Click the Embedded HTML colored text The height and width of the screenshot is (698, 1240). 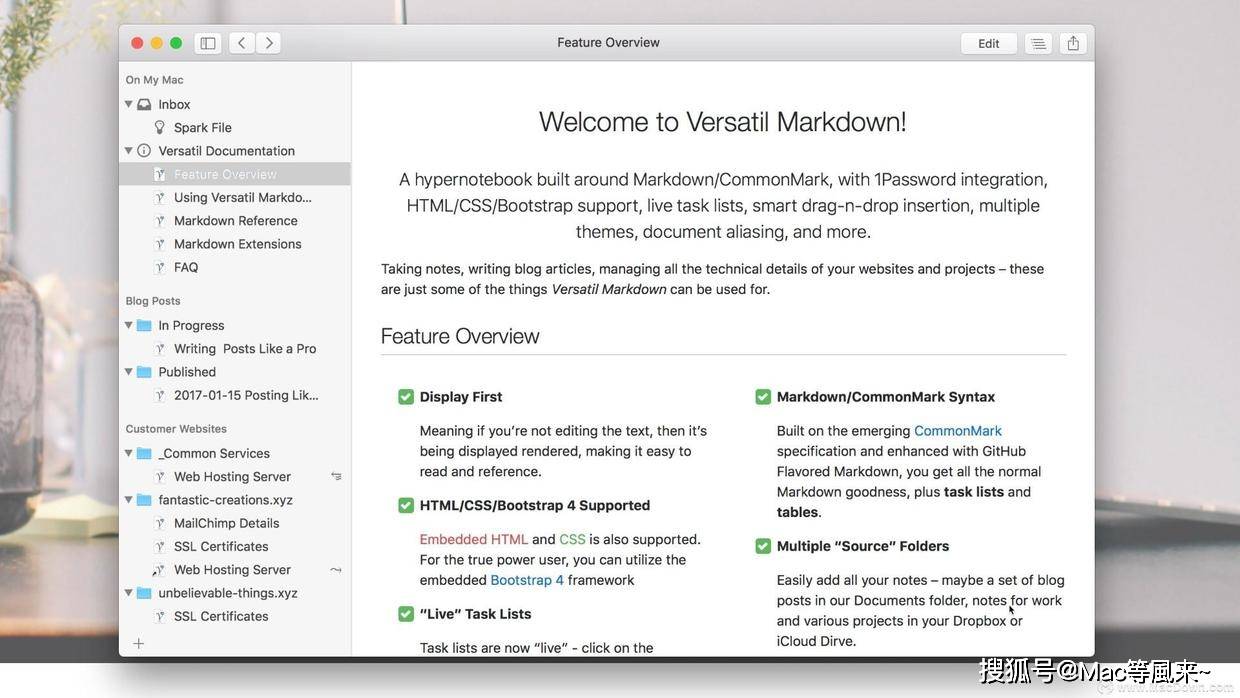474,539
